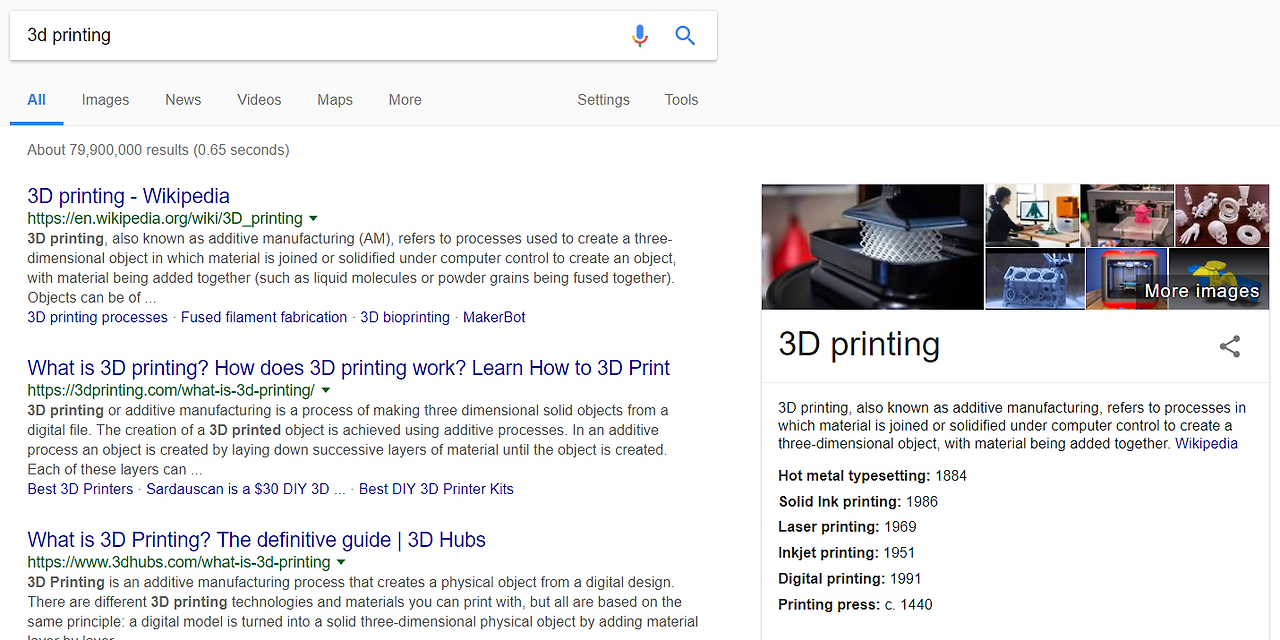Click inside the search input field
Image resolution: width=1280 pixels, height=640 pixels.
click(300, 35)
